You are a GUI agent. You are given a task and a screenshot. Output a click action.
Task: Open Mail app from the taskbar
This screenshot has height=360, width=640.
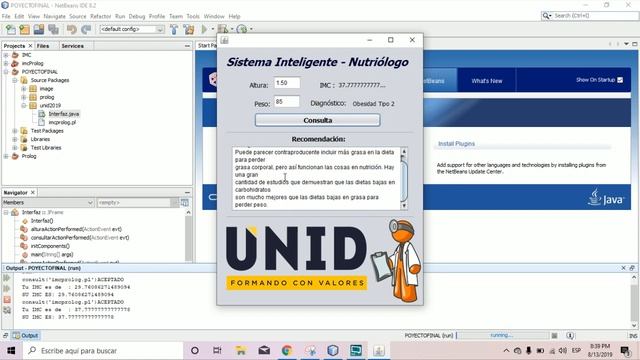point(264,351)
